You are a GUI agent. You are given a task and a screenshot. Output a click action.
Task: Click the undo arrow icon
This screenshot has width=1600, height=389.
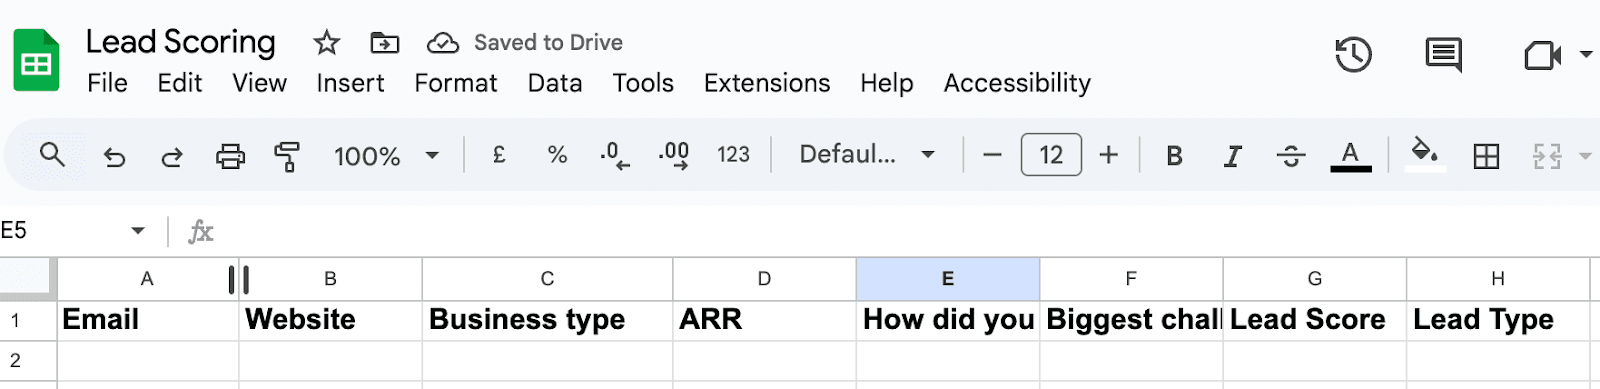[115, 156]
